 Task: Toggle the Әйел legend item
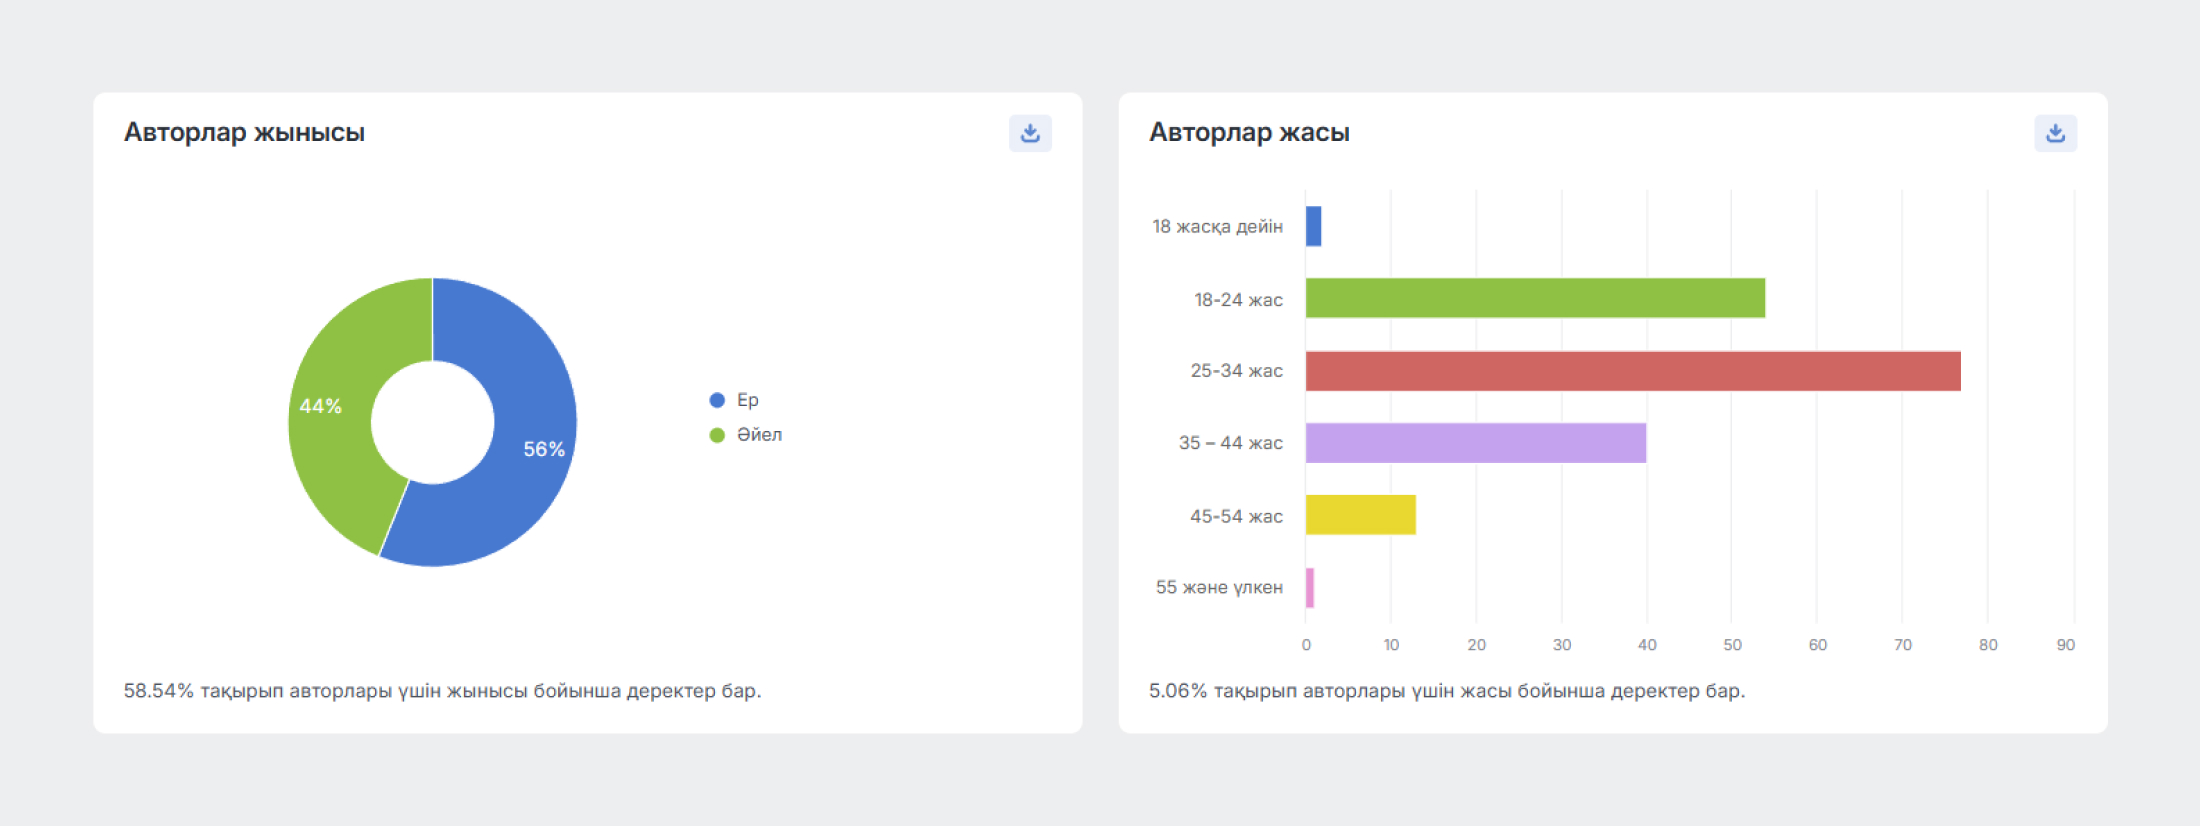tap(746, 435)
